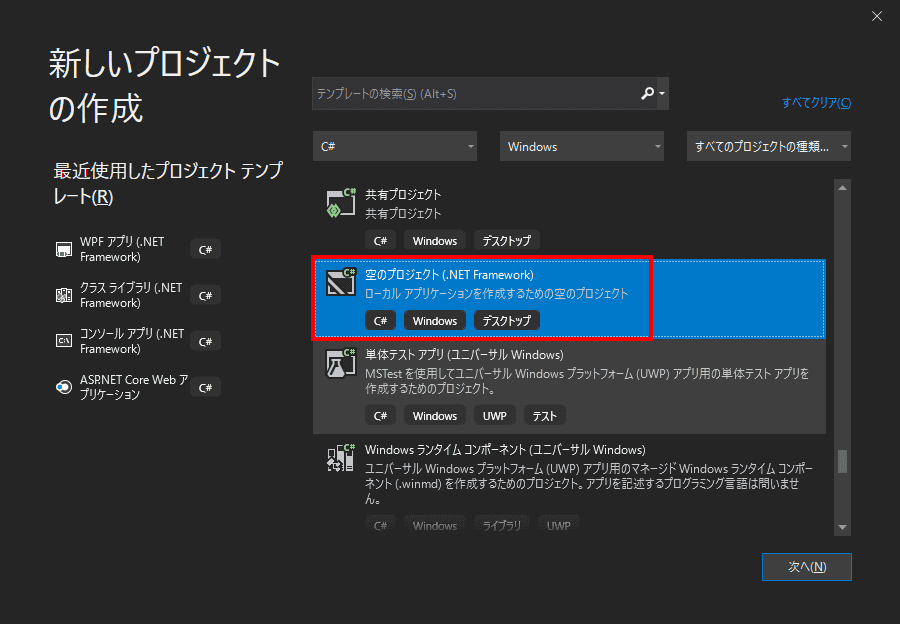The height and width of the screenshot is (624, 900).
Task: Select Windows ランタイム コンポーネント template title
Action: pos(505,449)
